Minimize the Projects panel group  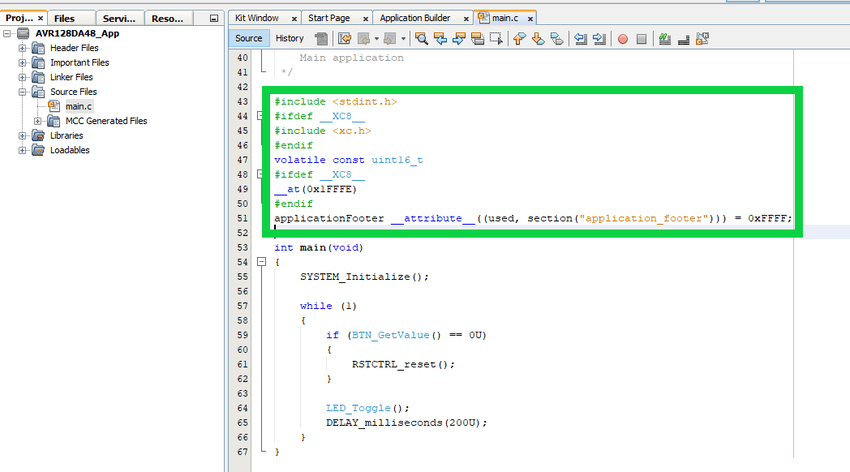tap(214, 19)
